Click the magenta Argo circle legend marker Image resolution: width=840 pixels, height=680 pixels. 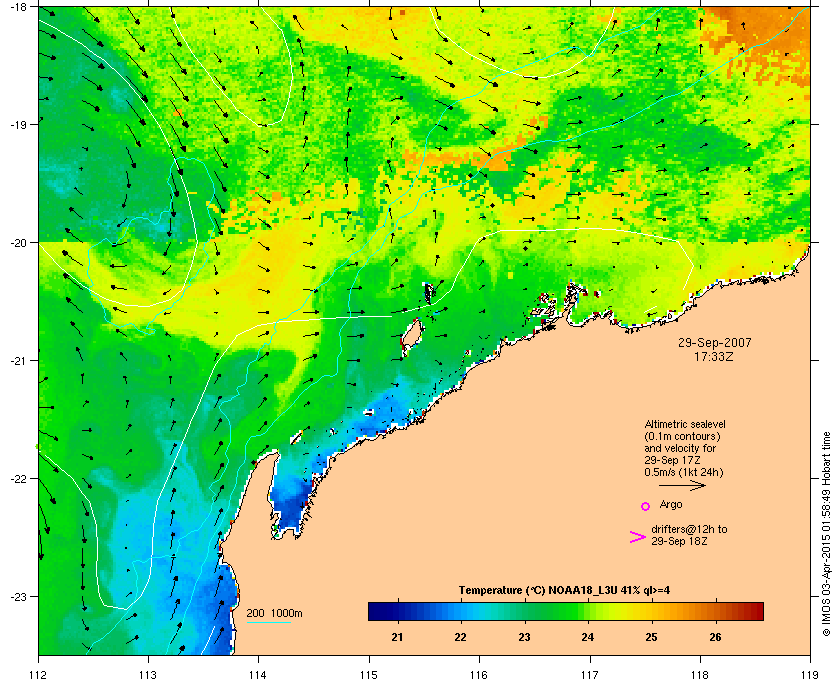coord(646,506)
